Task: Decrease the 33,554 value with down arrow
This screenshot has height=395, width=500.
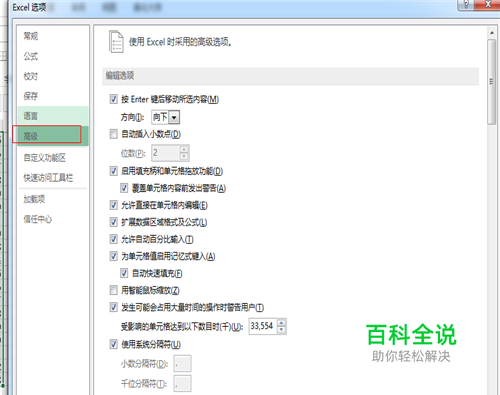Action: [282, 330]
